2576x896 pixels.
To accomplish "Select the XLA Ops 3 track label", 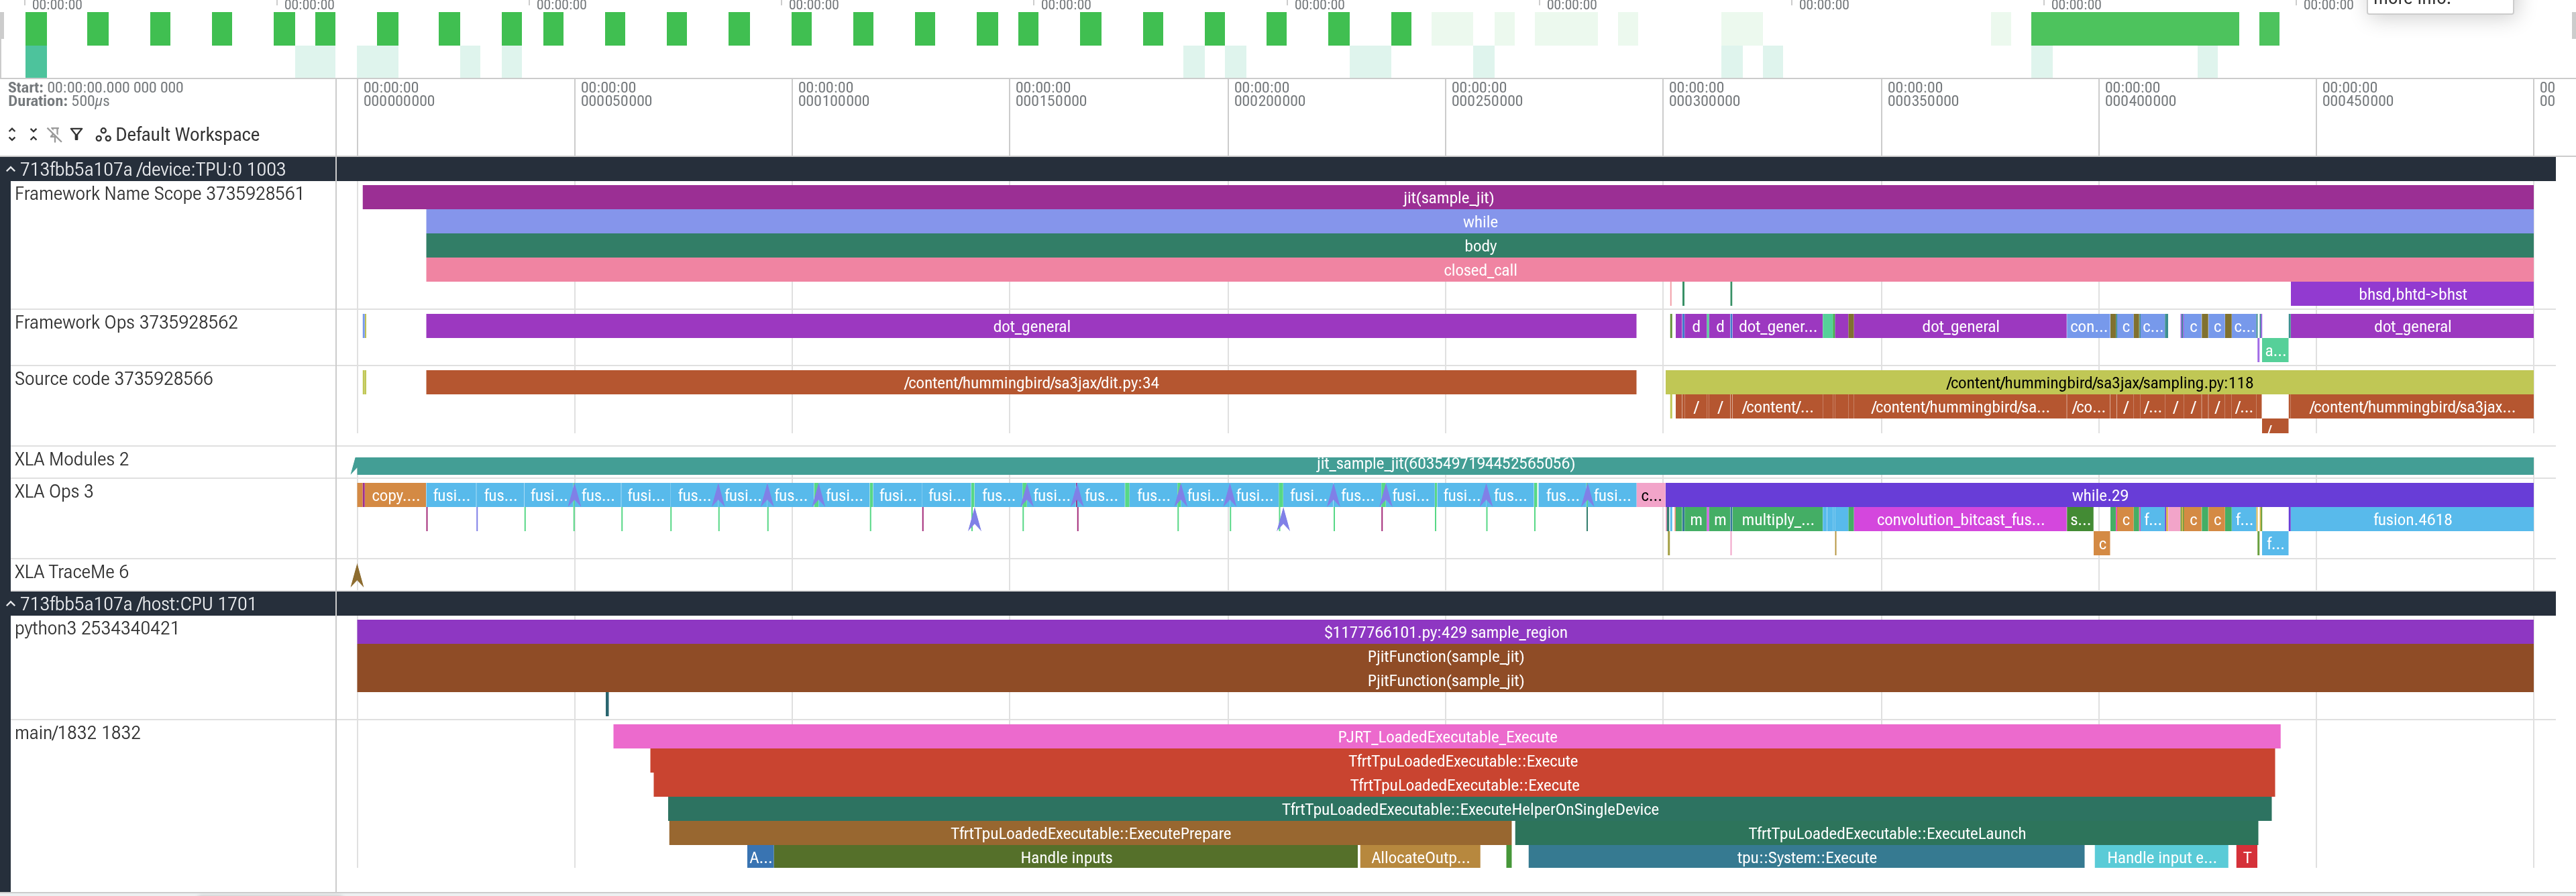I will pos(54,491).
